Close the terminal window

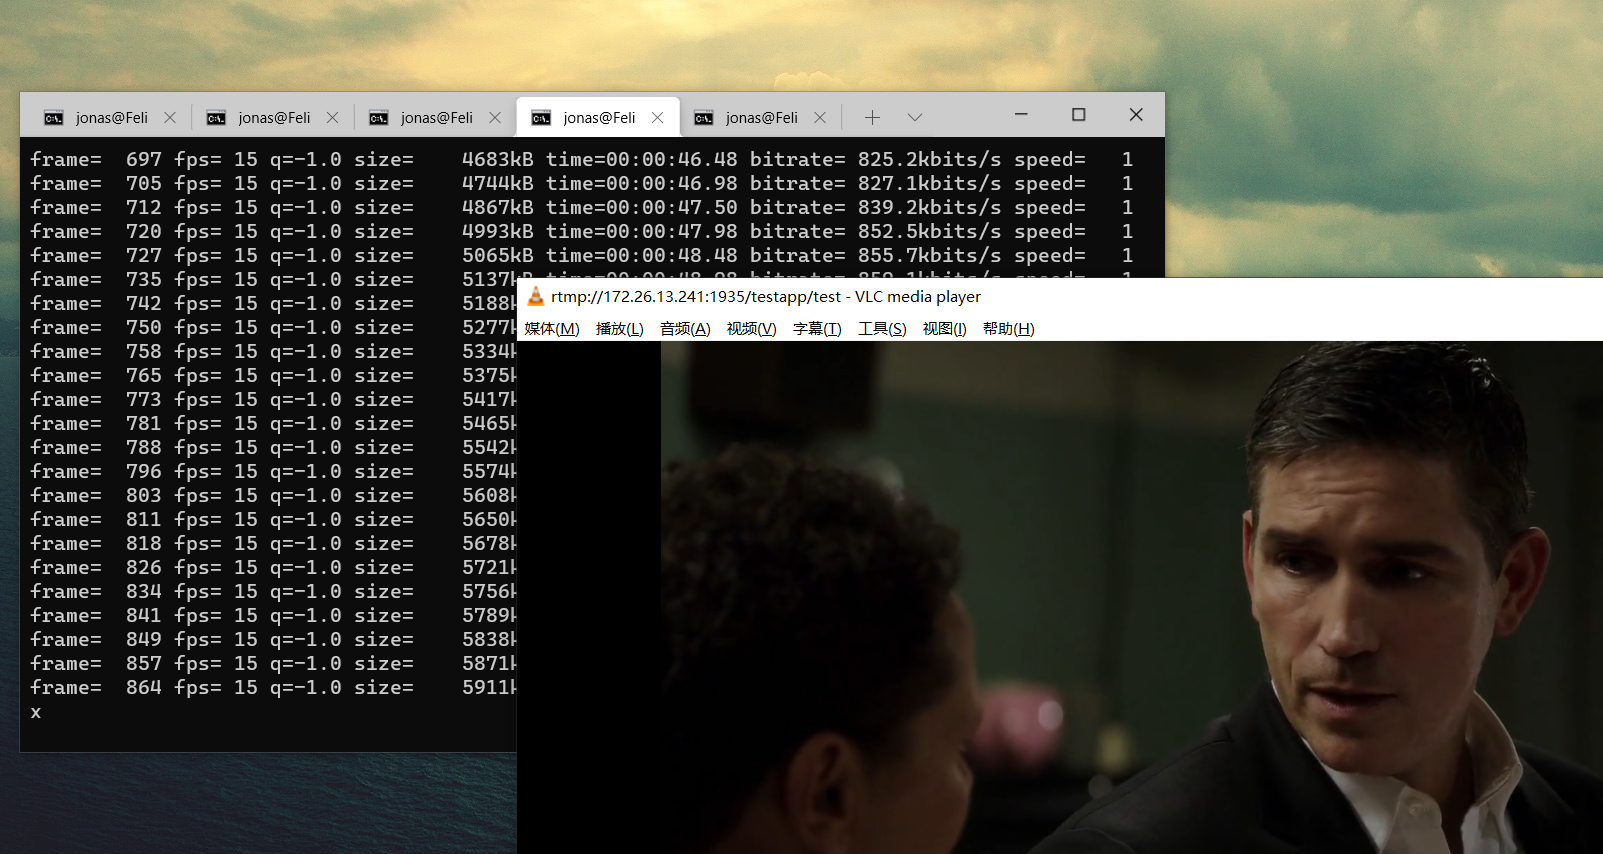[1136, 115]
